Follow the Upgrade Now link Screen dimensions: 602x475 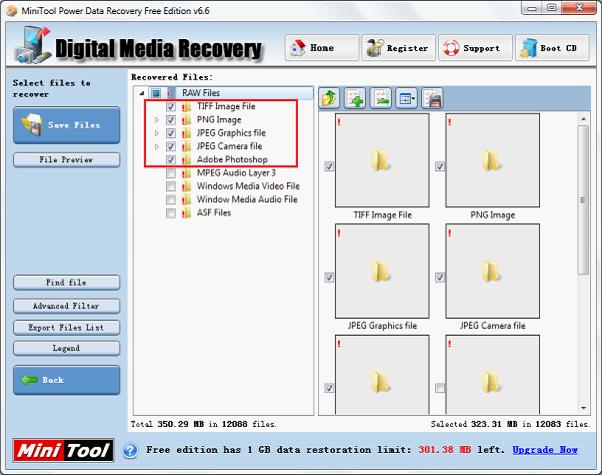coord(545,450)
